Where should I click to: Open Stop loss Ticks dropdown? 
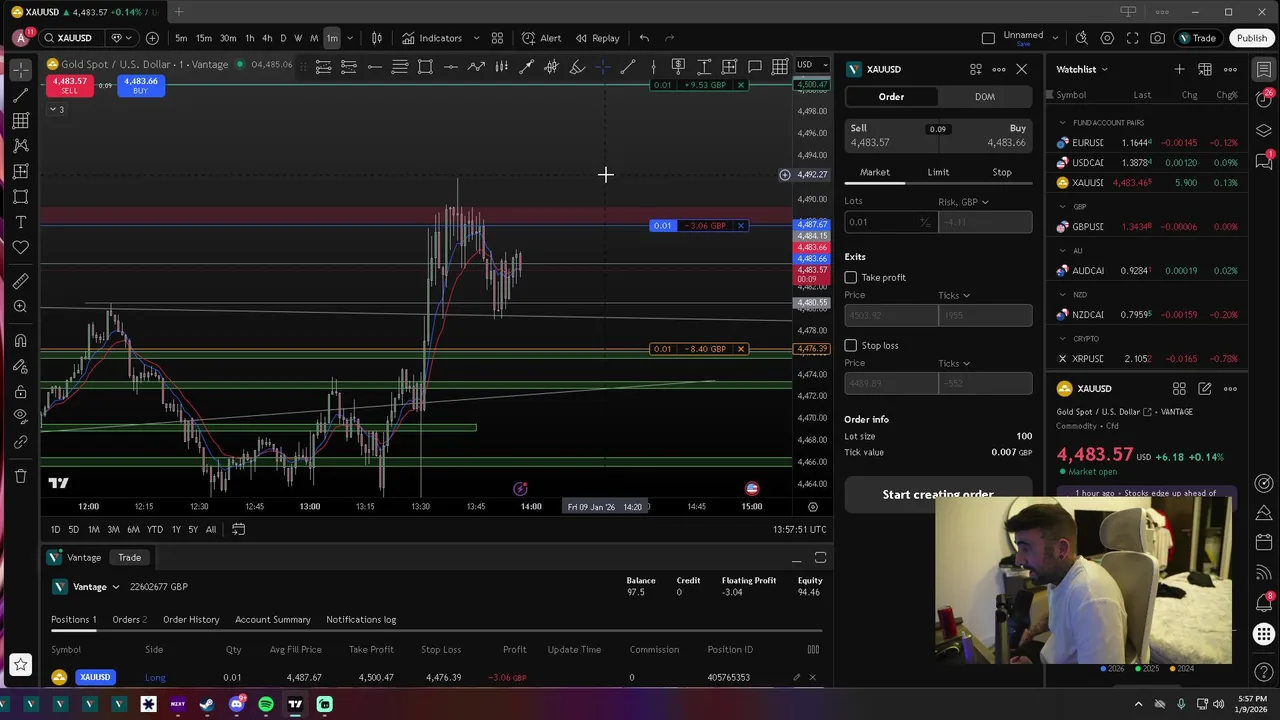tap(954, 363)
